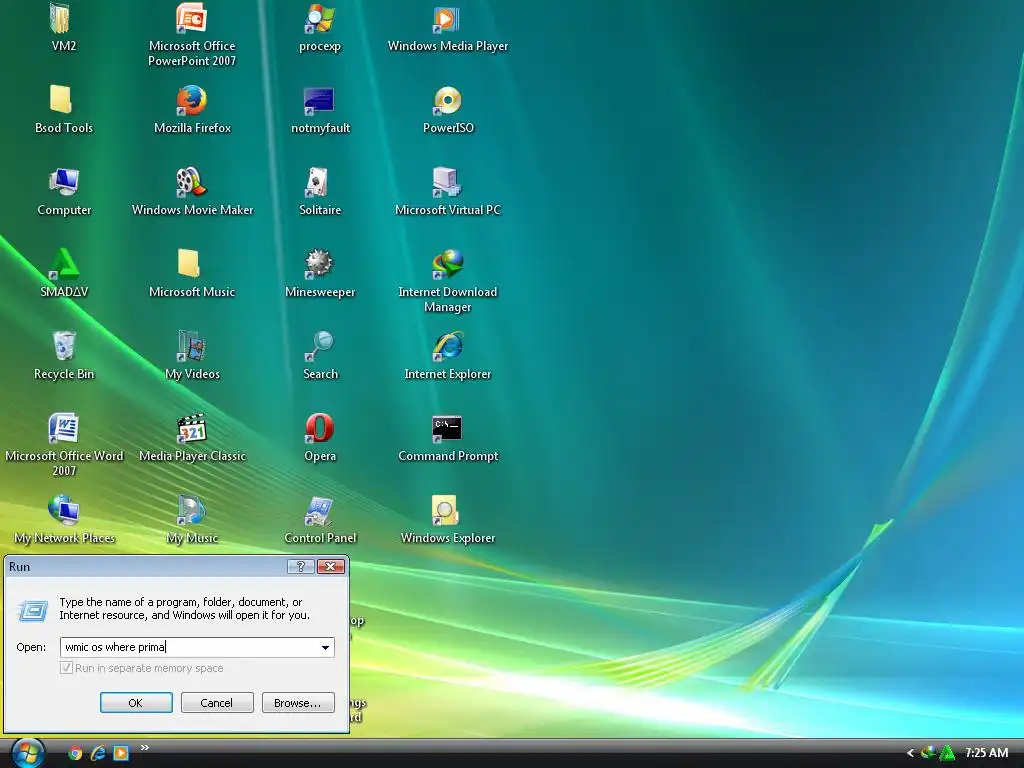This screenshot has height=768, width=1024.
Task: Select the SMADAV antivirus shortcut
Action: coord(63,264)
